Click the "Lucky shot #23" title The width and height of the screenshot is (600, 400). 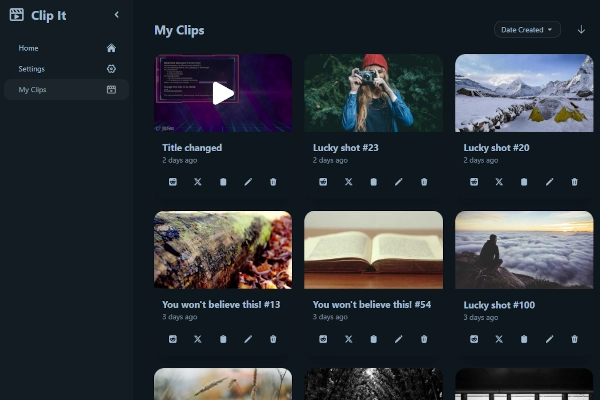pos(346,148)
